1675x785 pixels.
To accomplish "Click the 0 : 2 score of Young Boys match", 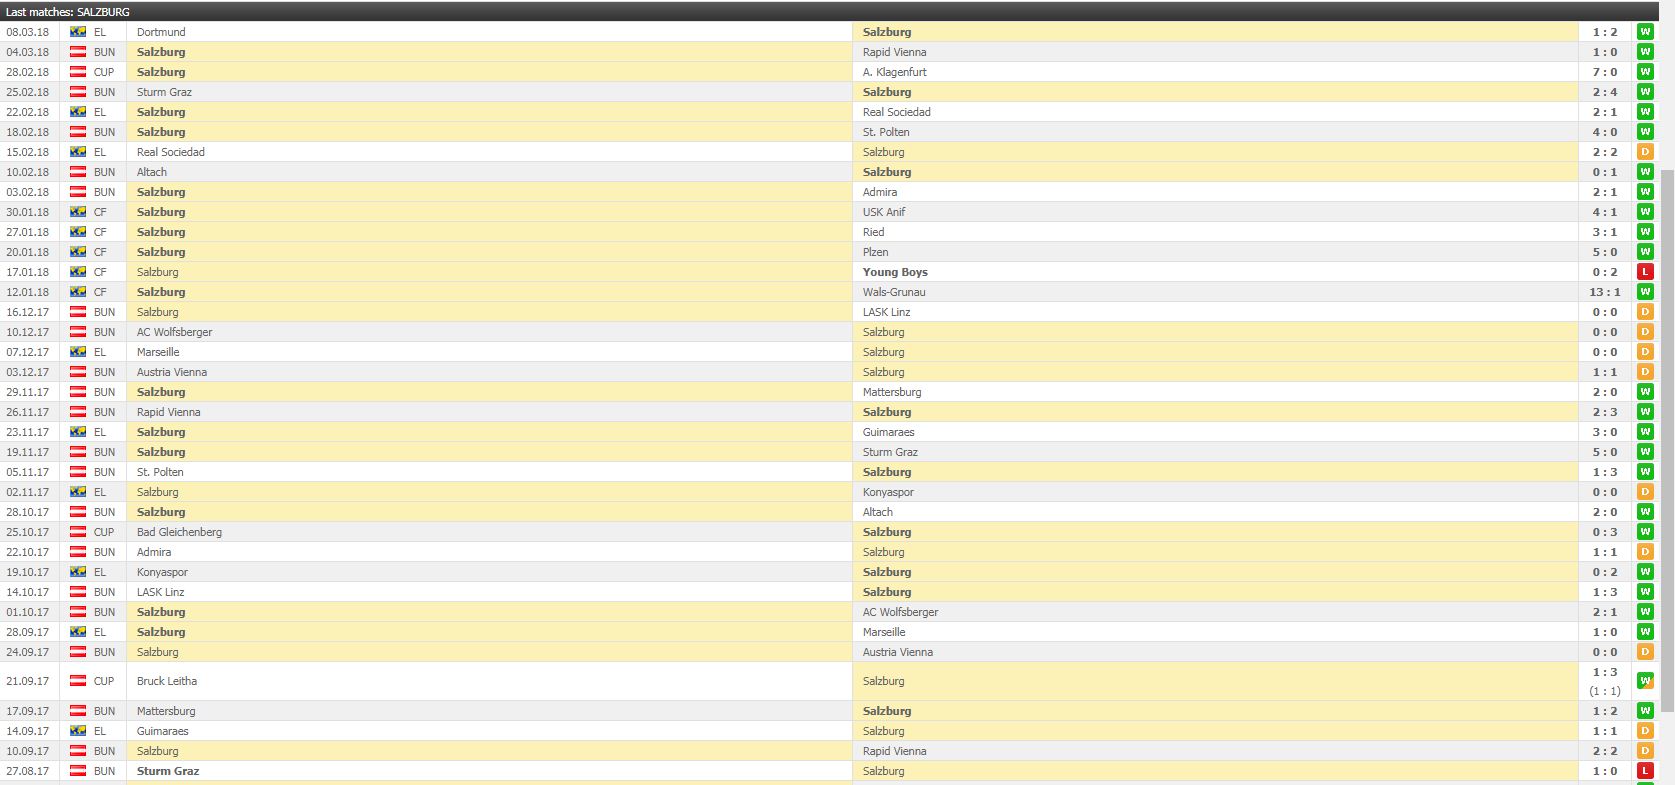I will [1605, 272].
